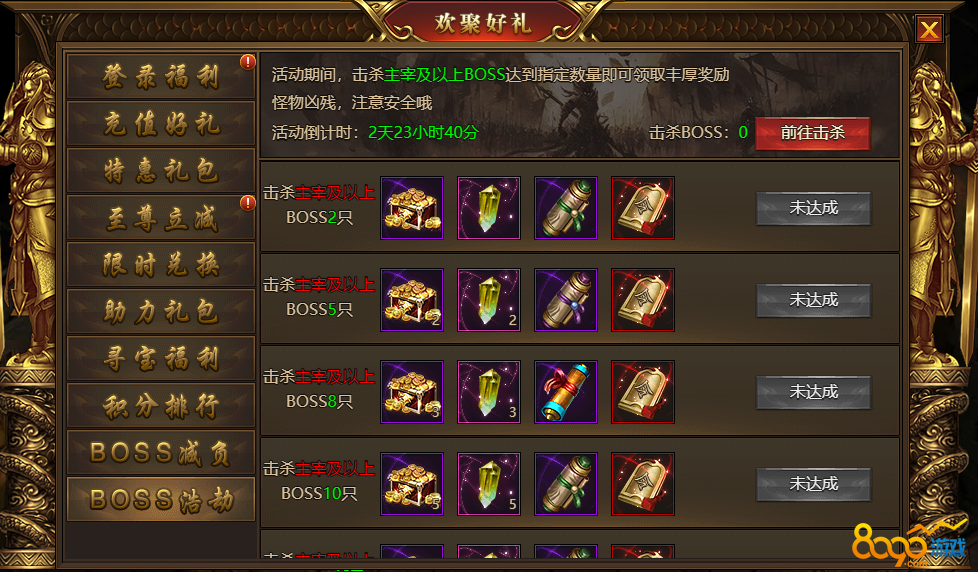This screenshot has height=572, width=978.
Task: Click 未达成 button for BOSS10只 reward
Action: pyautogui.click(x=813, y=484)
